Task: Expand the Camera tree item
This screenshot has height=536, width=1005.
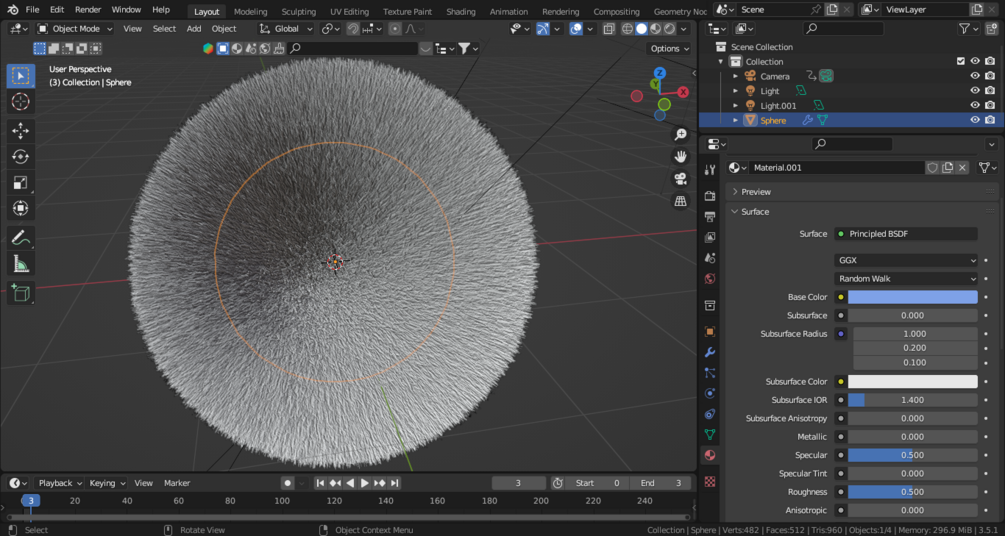Action: 736,76
